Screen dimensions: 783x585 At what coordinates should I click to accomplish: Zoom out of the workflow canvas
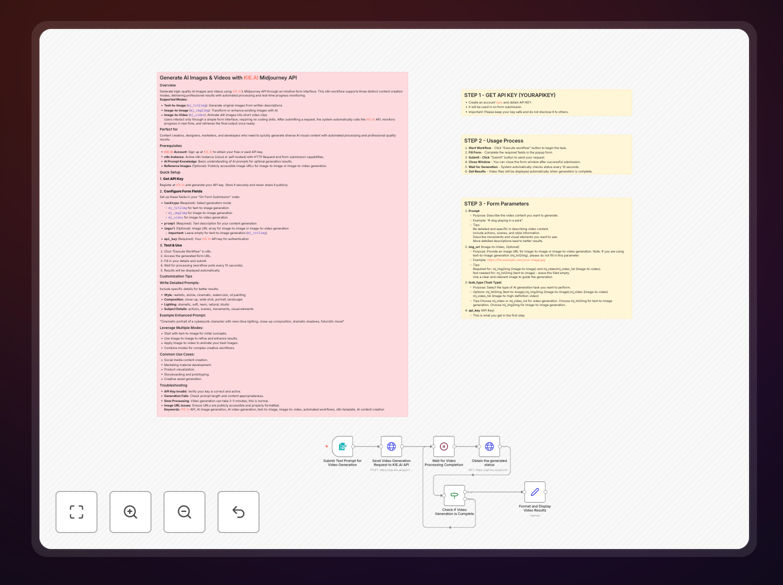click(184, 512)
